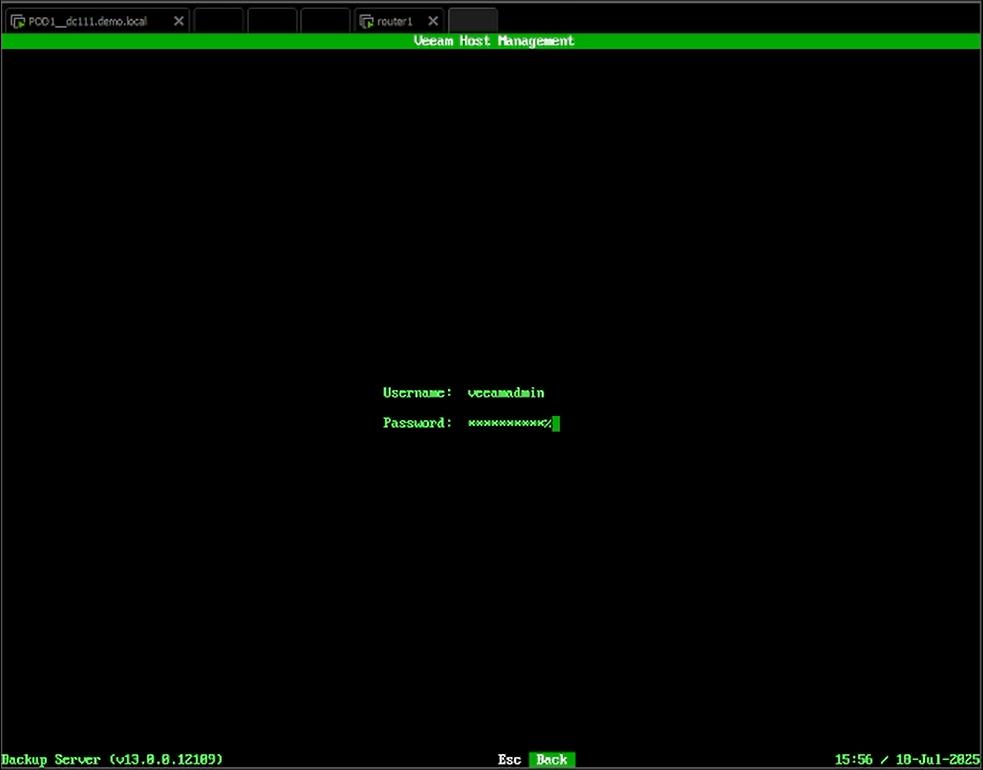
Task: Click the Veeam Host Management title bar
Action: click(x=493, y=41)
